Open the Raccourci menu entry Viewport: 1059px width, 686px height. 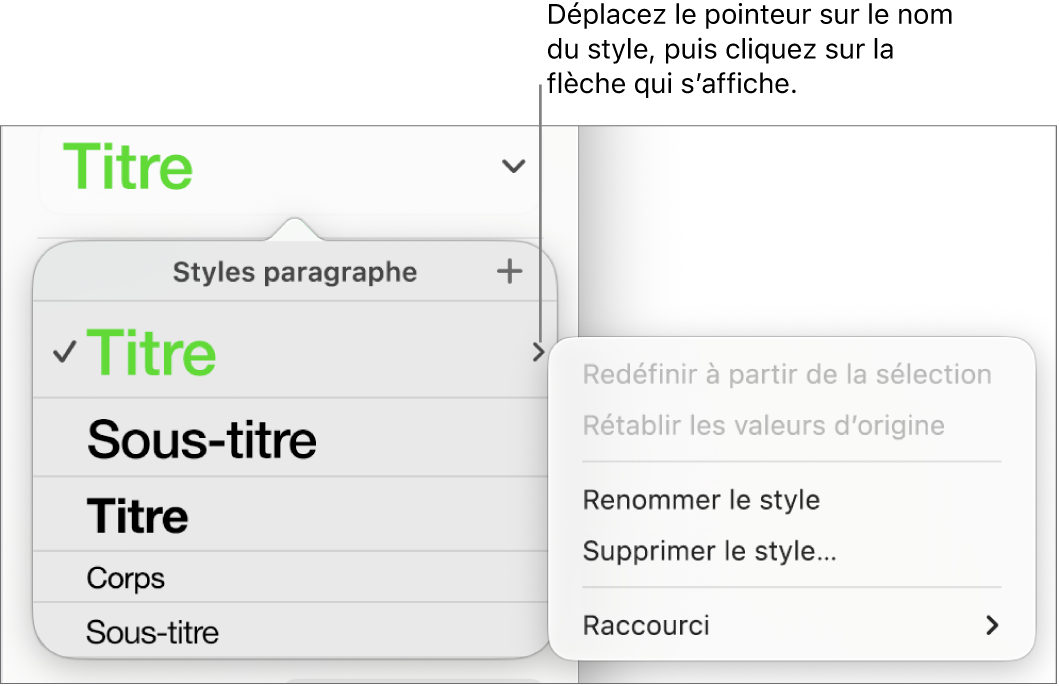tap(645, 624)
